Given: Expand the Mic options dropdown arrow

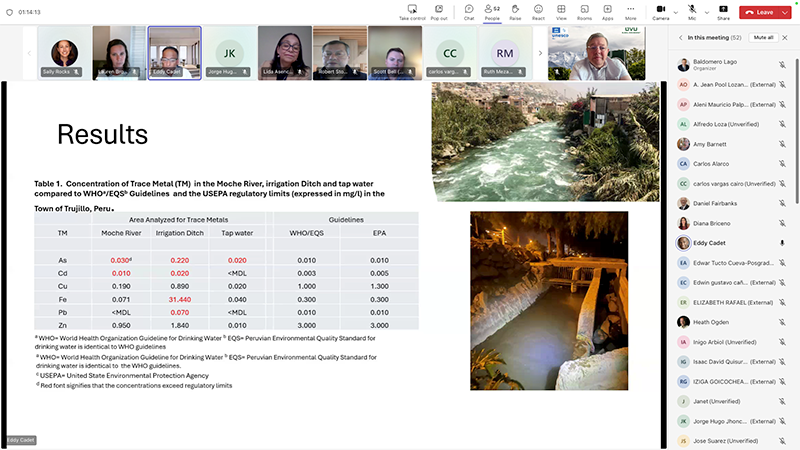Looking at the screenshot, I should point(708,11).
